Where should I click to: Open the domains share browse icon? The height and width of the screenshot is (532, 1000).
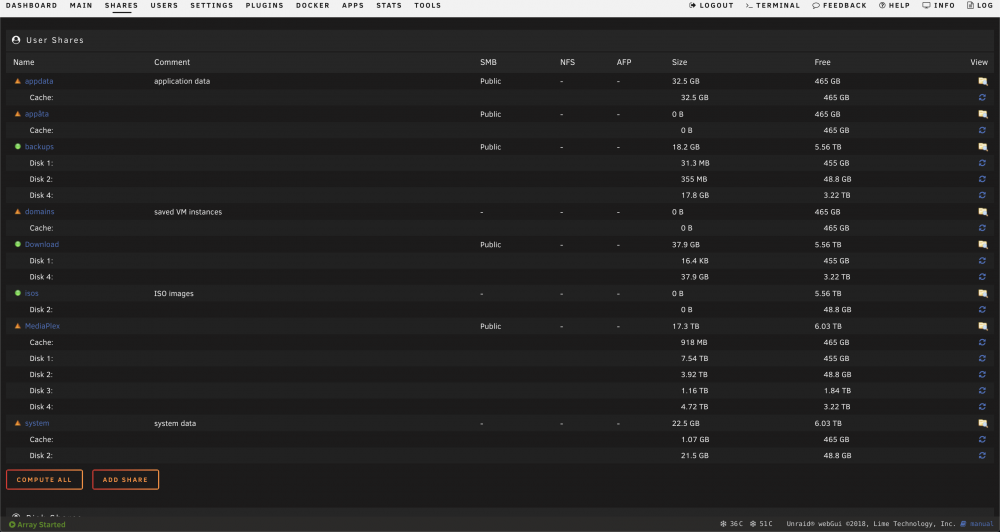coord(982,212)
